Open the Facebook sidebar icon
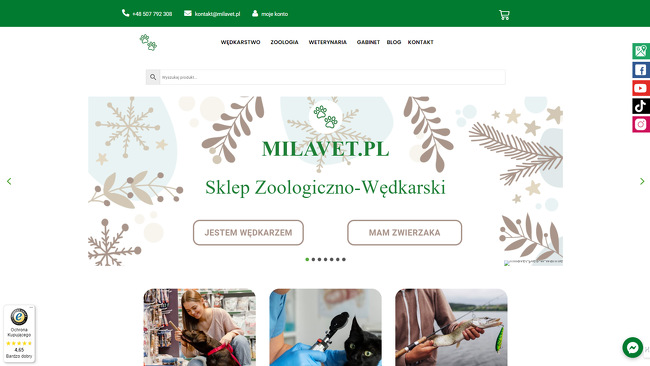This screenshot has width=650, height=366. [x=641, y=70]
